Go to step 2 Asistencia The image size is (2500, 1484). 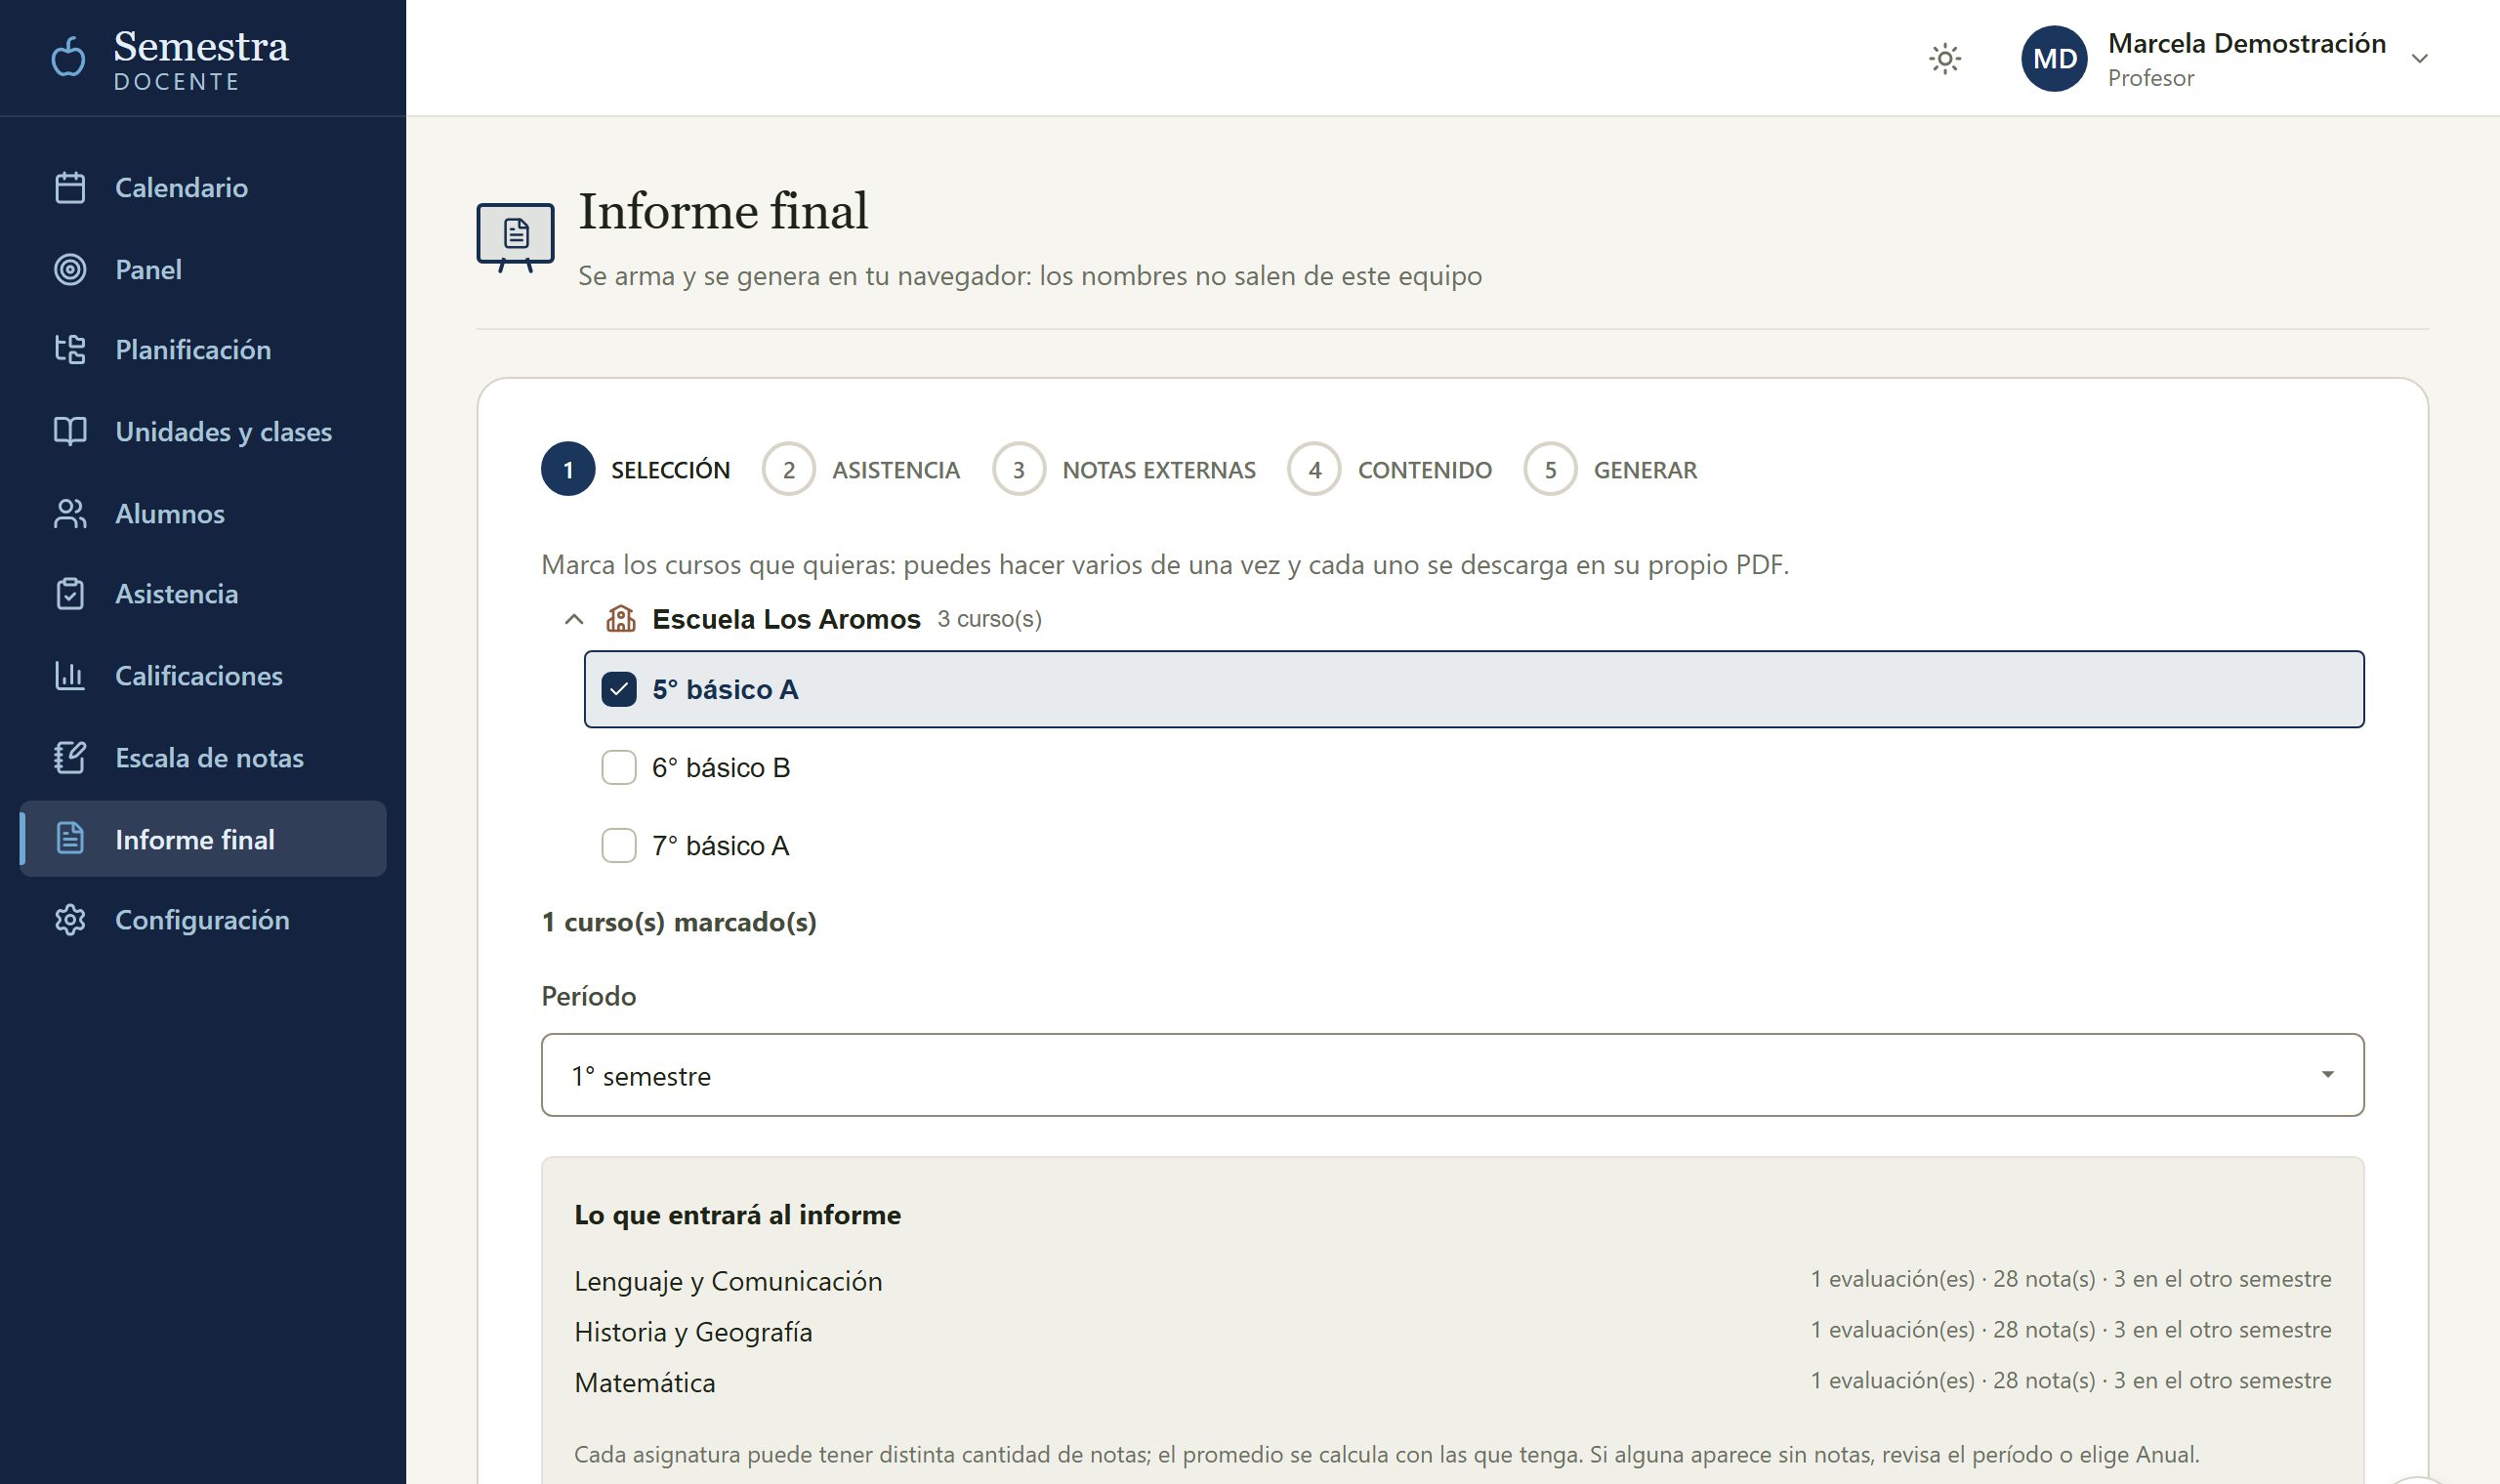[861, 469]
